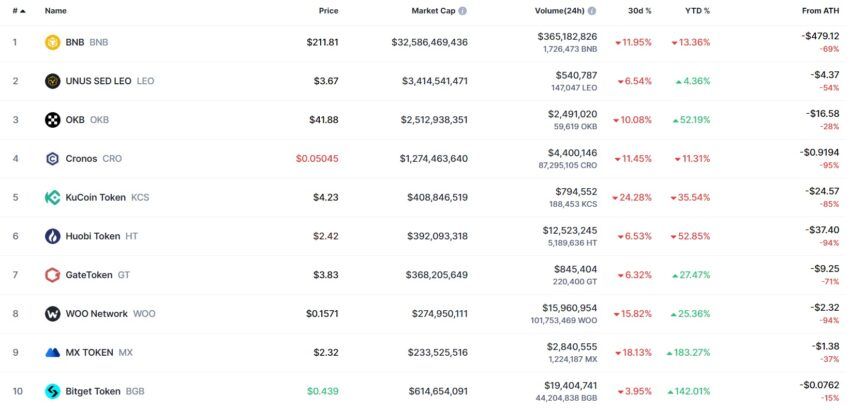Click the Huobi Token flame icon
The image size is (850, 410).
pyautogui.click(x=53, y=236)
